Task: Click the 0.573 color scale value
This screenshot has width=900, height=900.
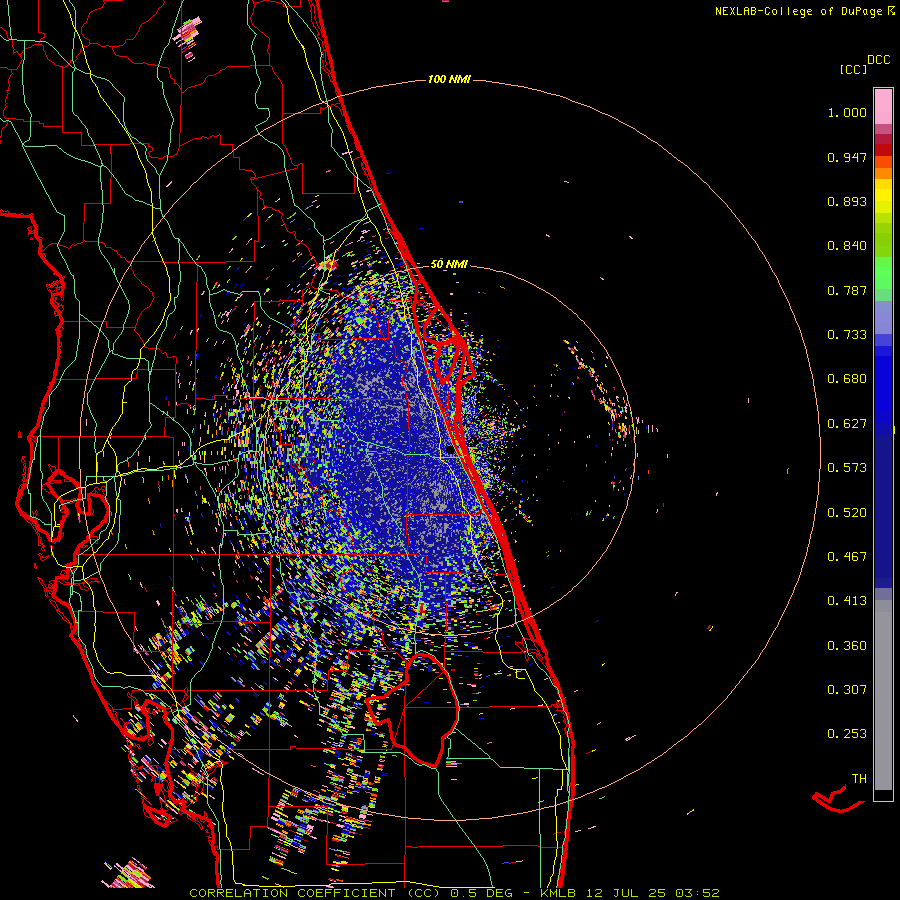Action: (847, 468)
